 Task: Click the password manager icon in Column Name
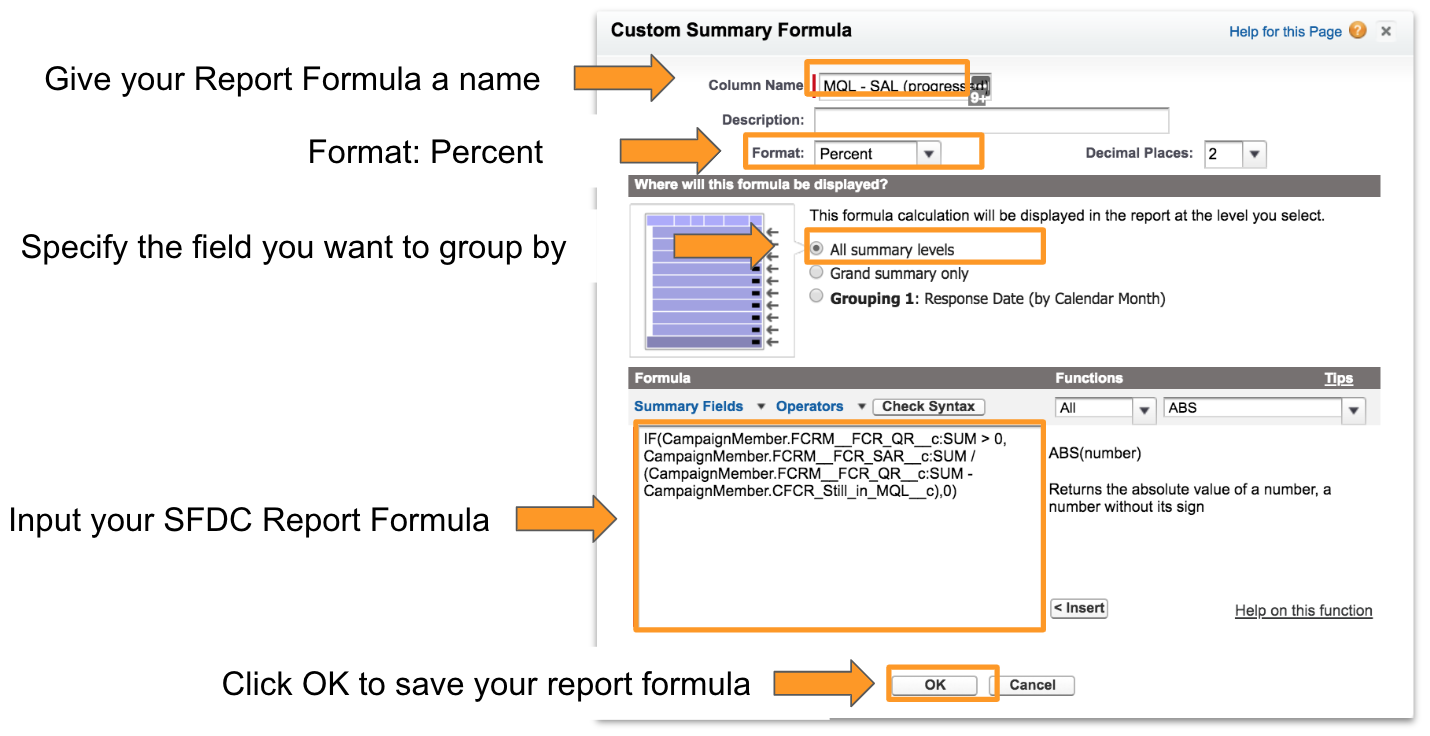point(980,88)
